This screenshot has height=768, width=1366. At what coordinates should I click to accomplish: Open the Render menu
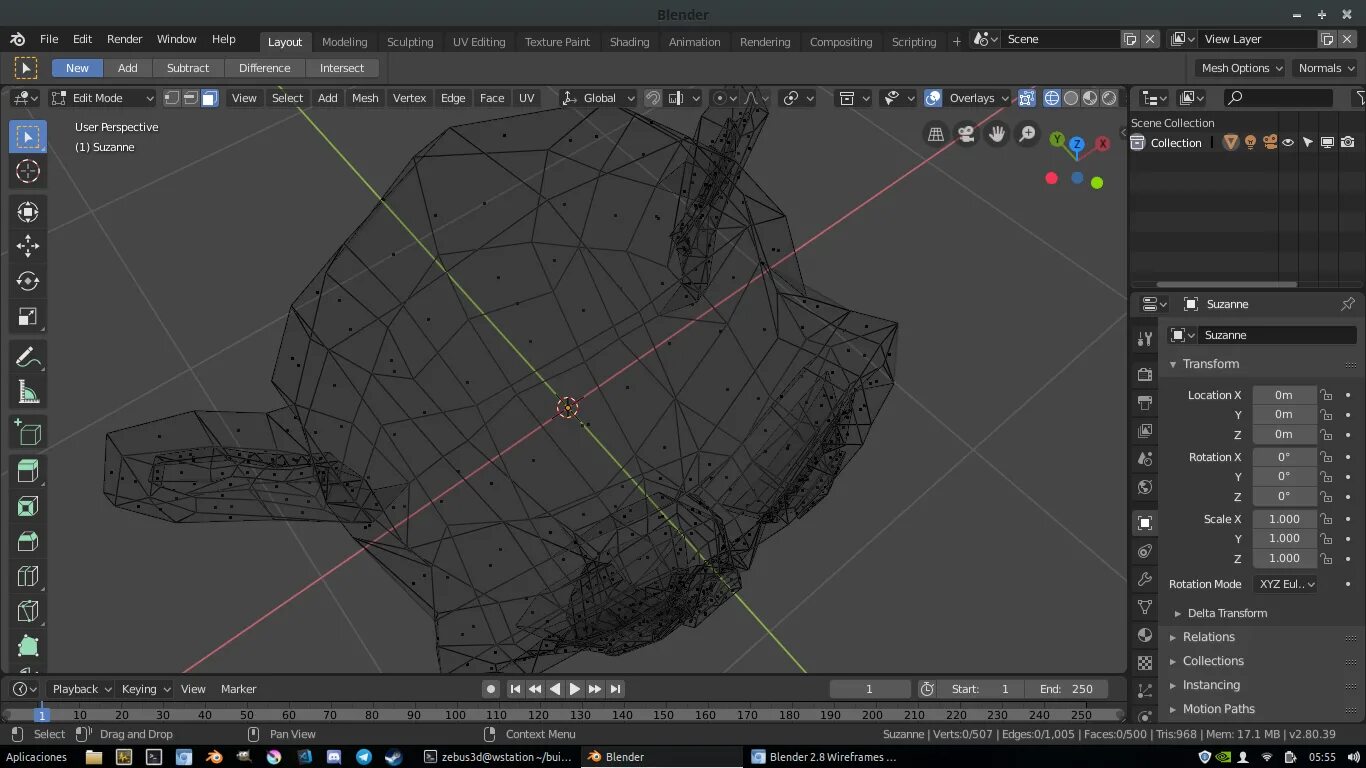[125, 39]
